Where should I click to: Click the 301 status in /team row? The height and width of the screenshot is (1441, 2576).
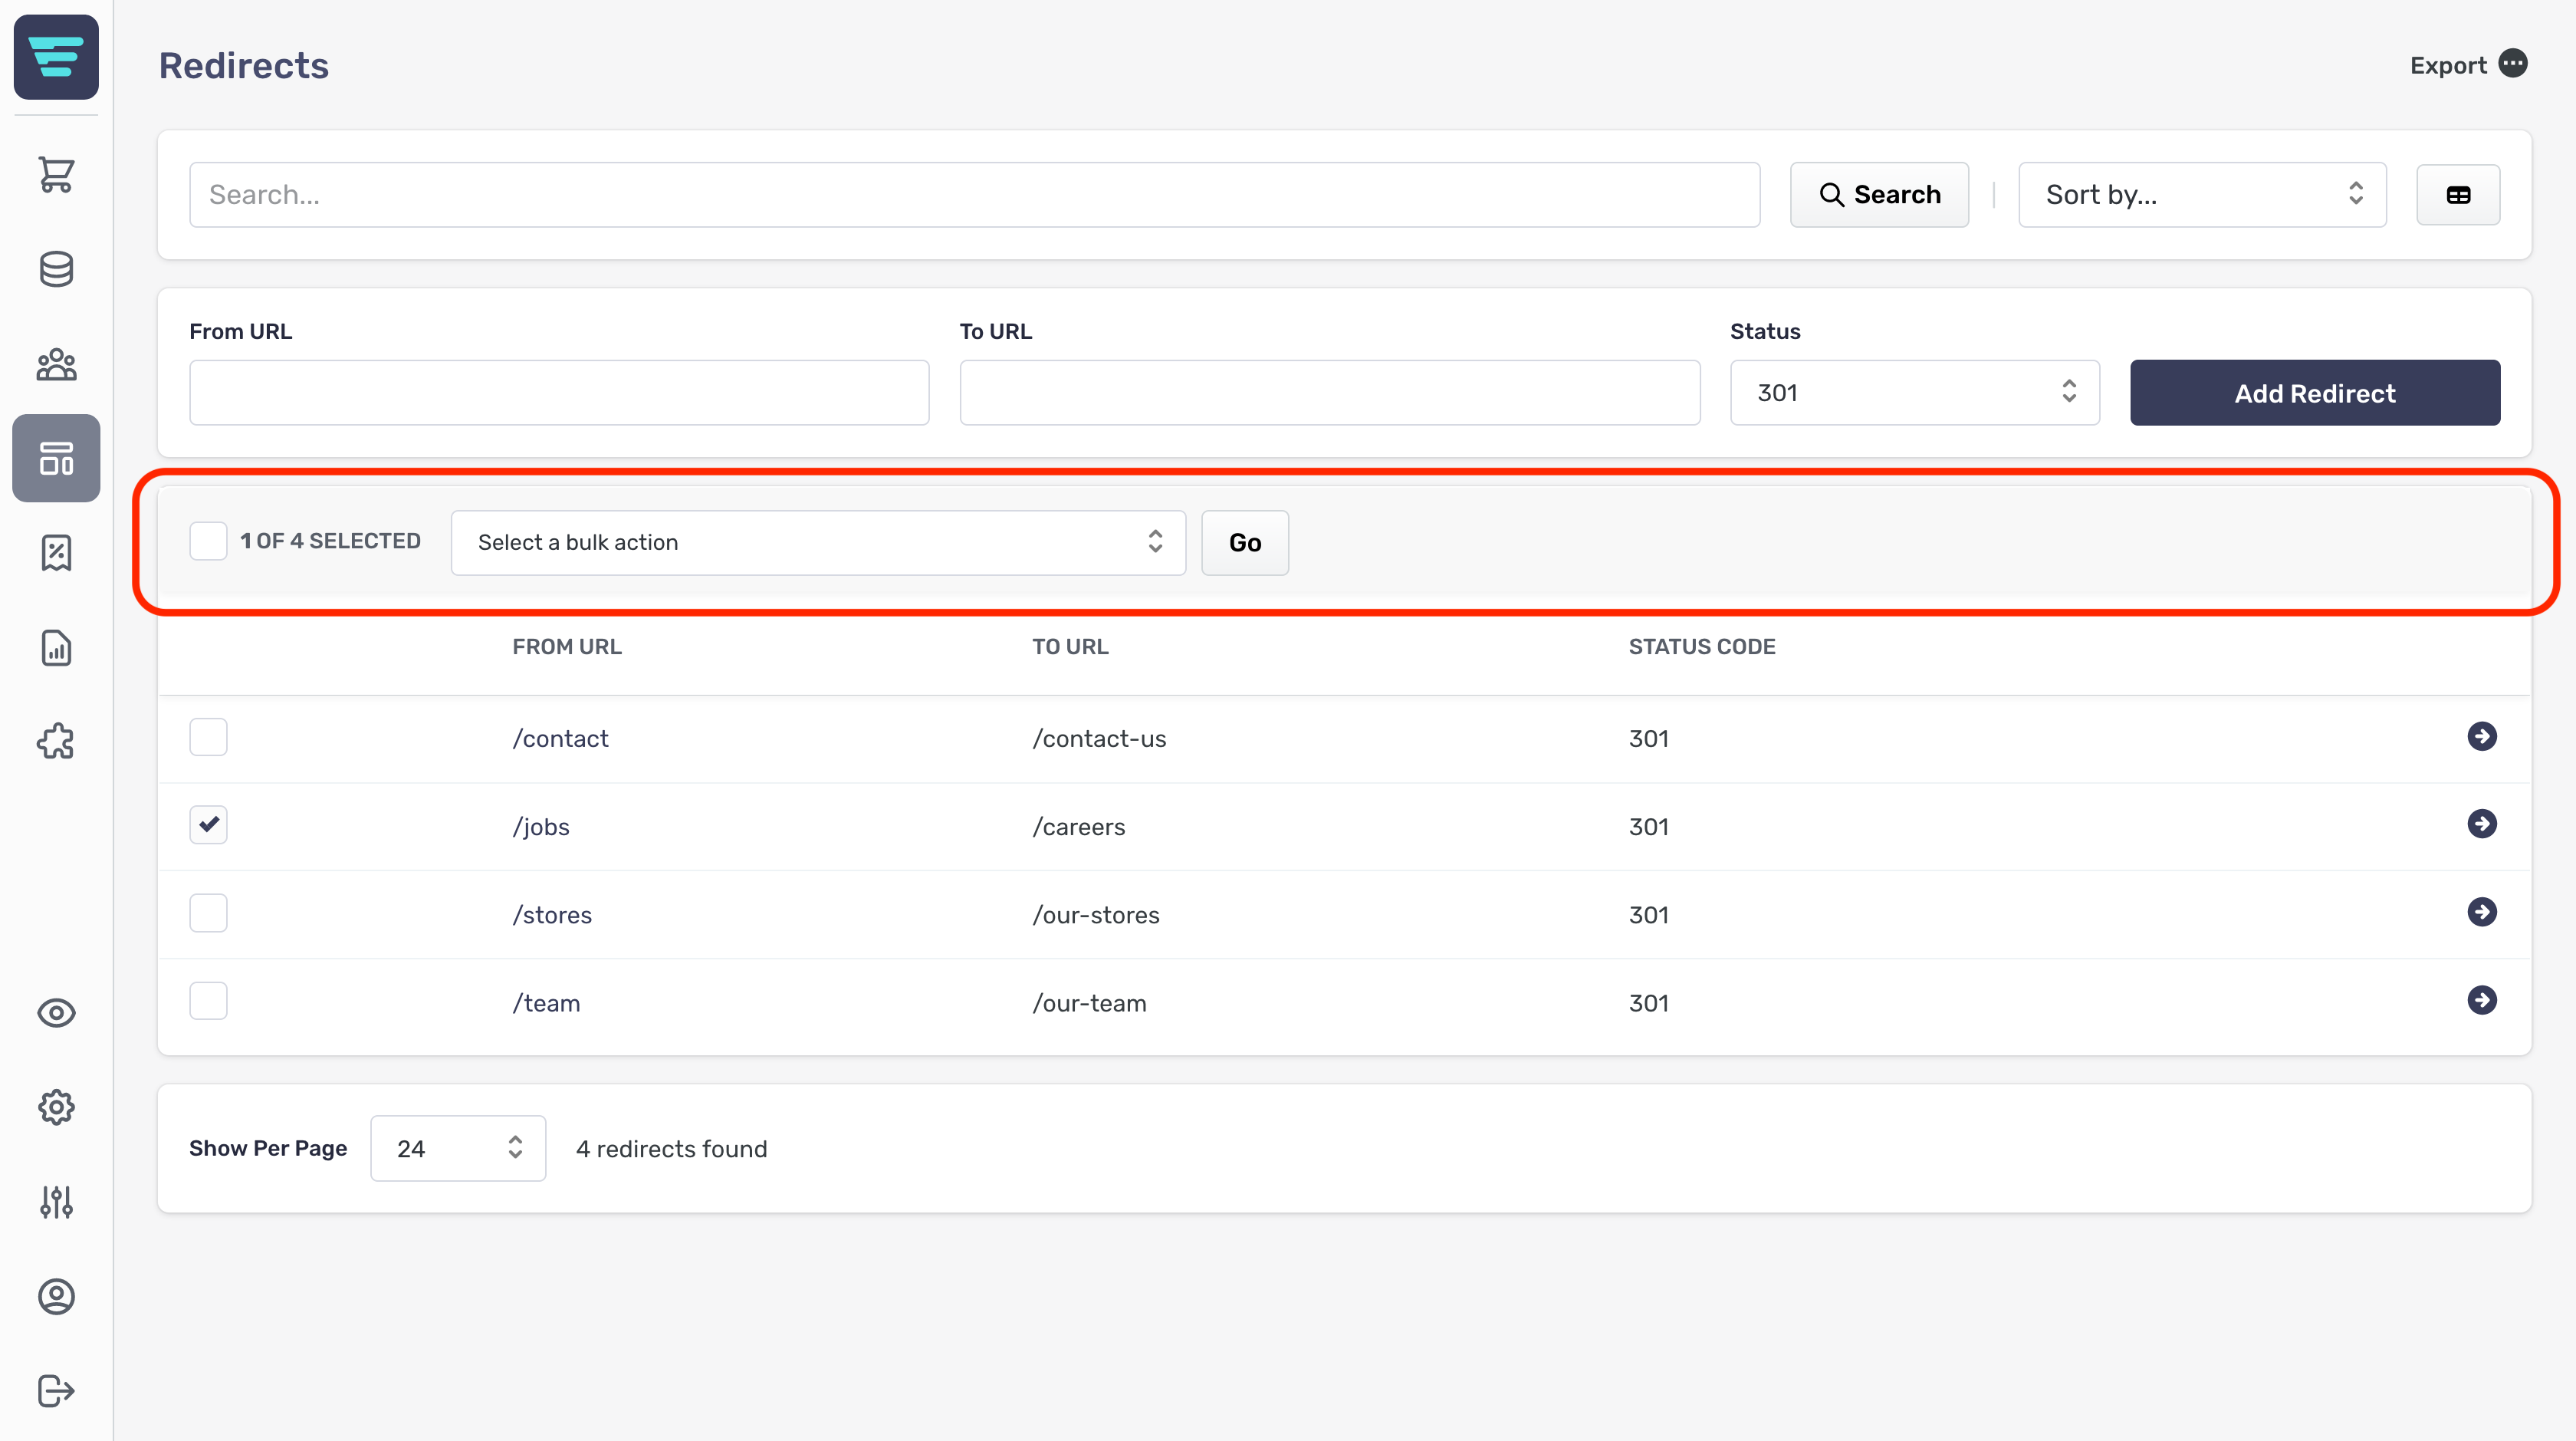coord(1649,1003)
